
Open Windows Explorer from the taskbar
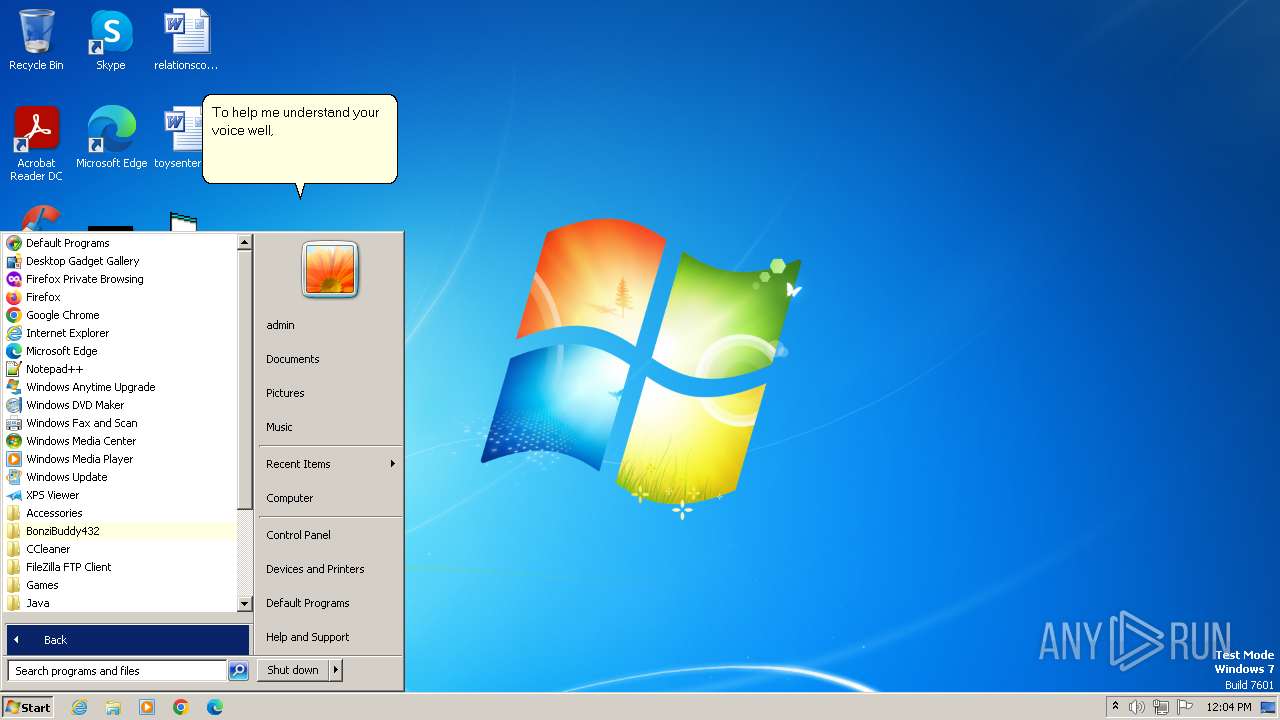[x=113, y=707]
